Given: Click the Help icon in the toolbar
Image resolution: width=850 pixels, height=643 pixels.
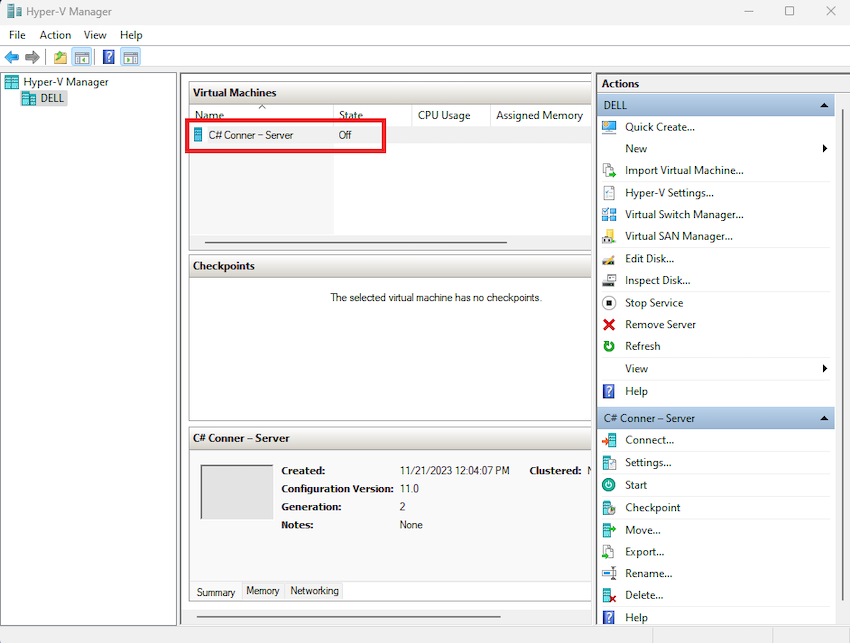Looking at the screenshot, I should (108, 57).
